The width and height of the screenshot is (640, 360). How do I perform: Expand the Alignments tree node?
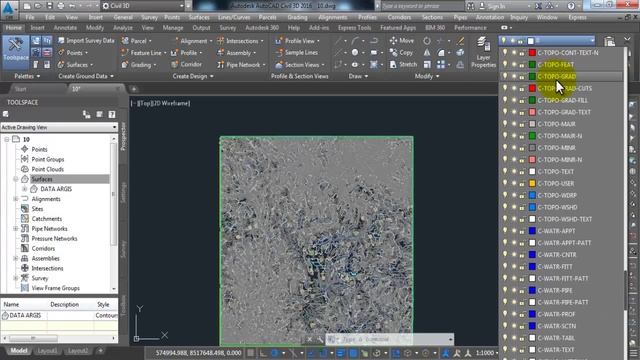pyautogui.click(x=16, y=199)
